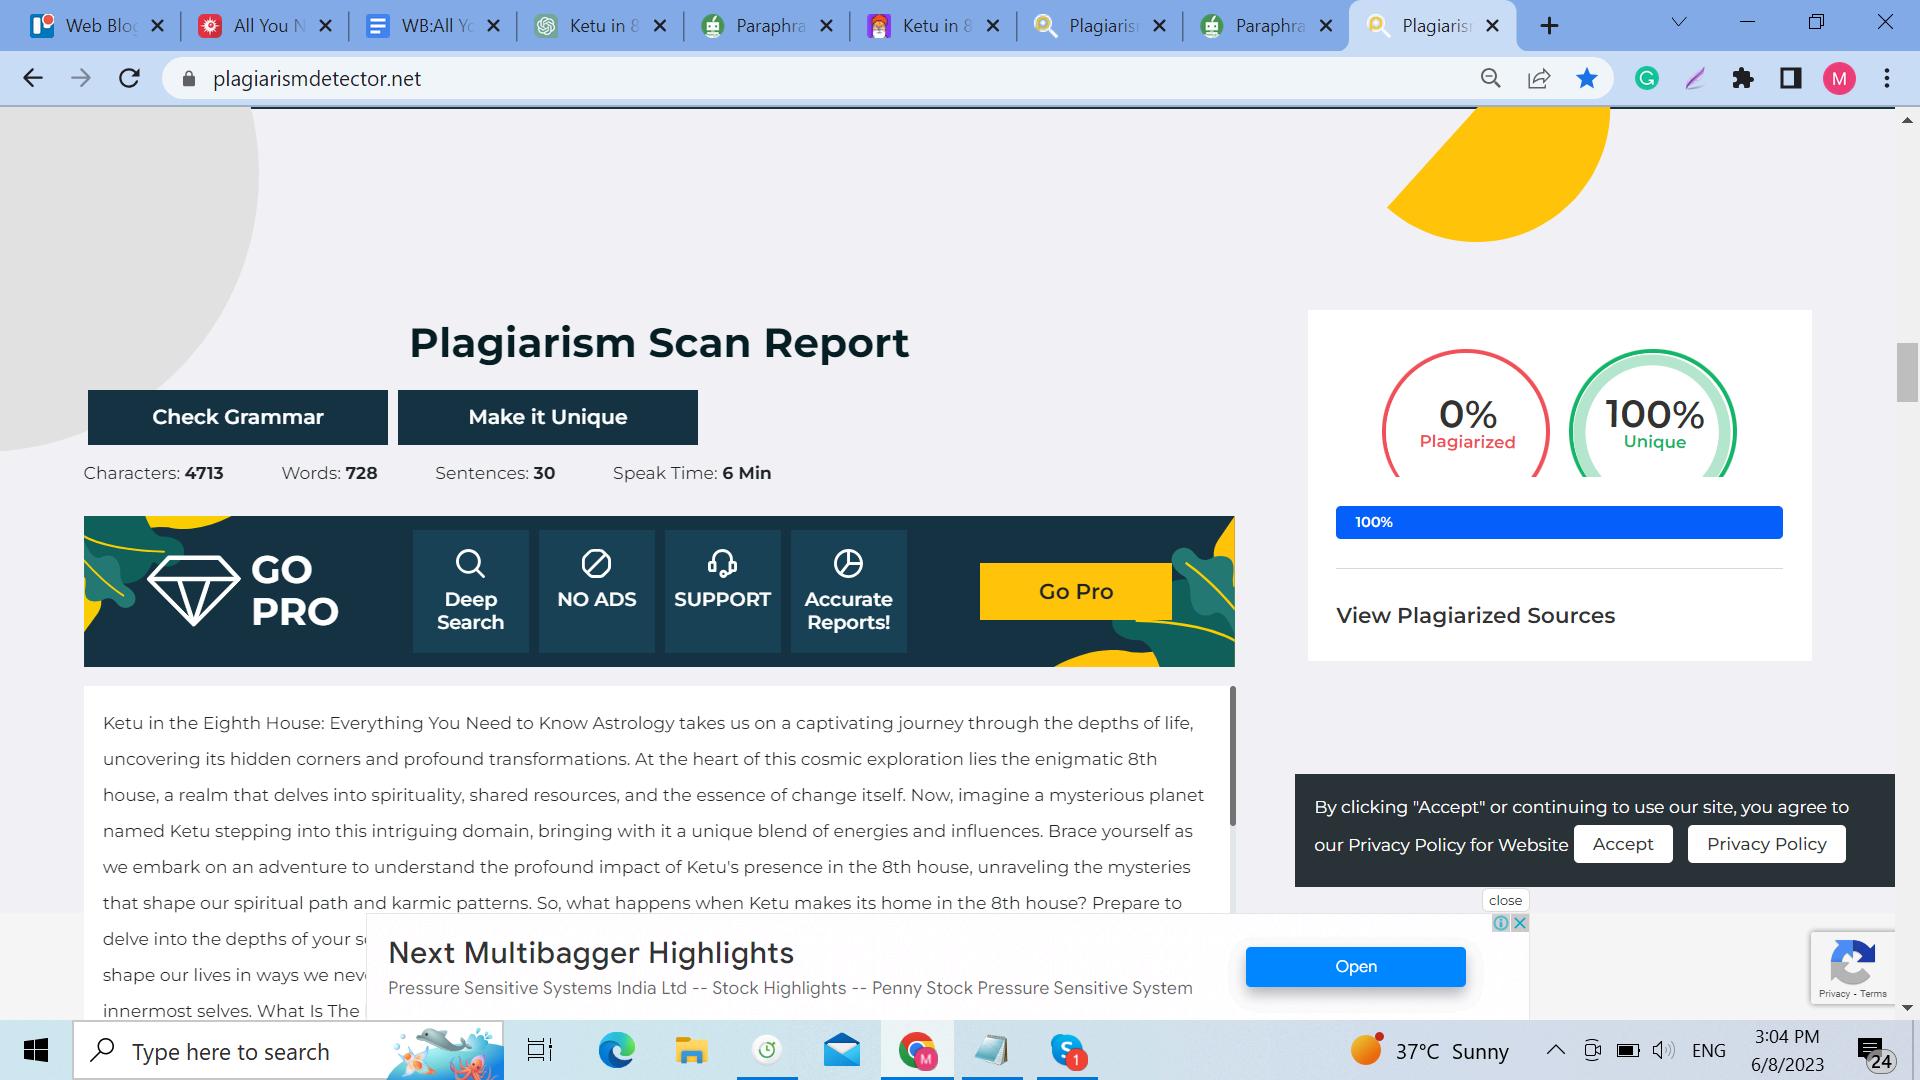The height and width of the screenshot is (1080, 1920).
Task: Close the active Plagiarism tab
Action: pos(1492,26)
